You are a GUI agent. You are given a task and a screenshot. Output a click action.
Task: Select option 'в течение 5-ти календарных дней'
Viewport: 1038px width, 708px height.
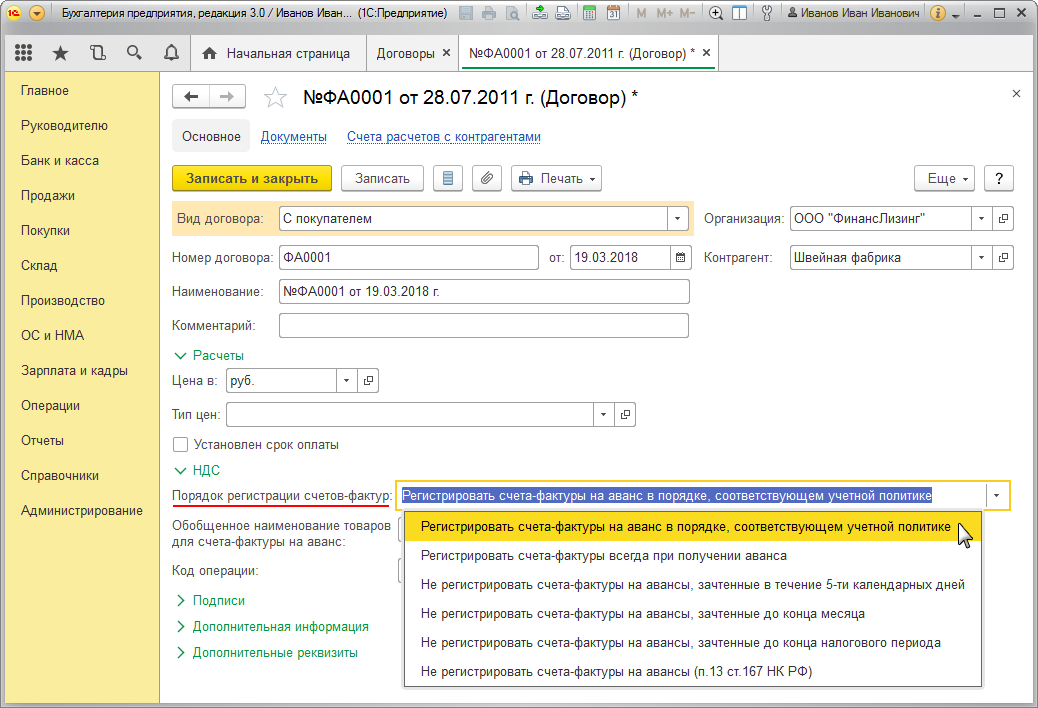pos(692,585)
